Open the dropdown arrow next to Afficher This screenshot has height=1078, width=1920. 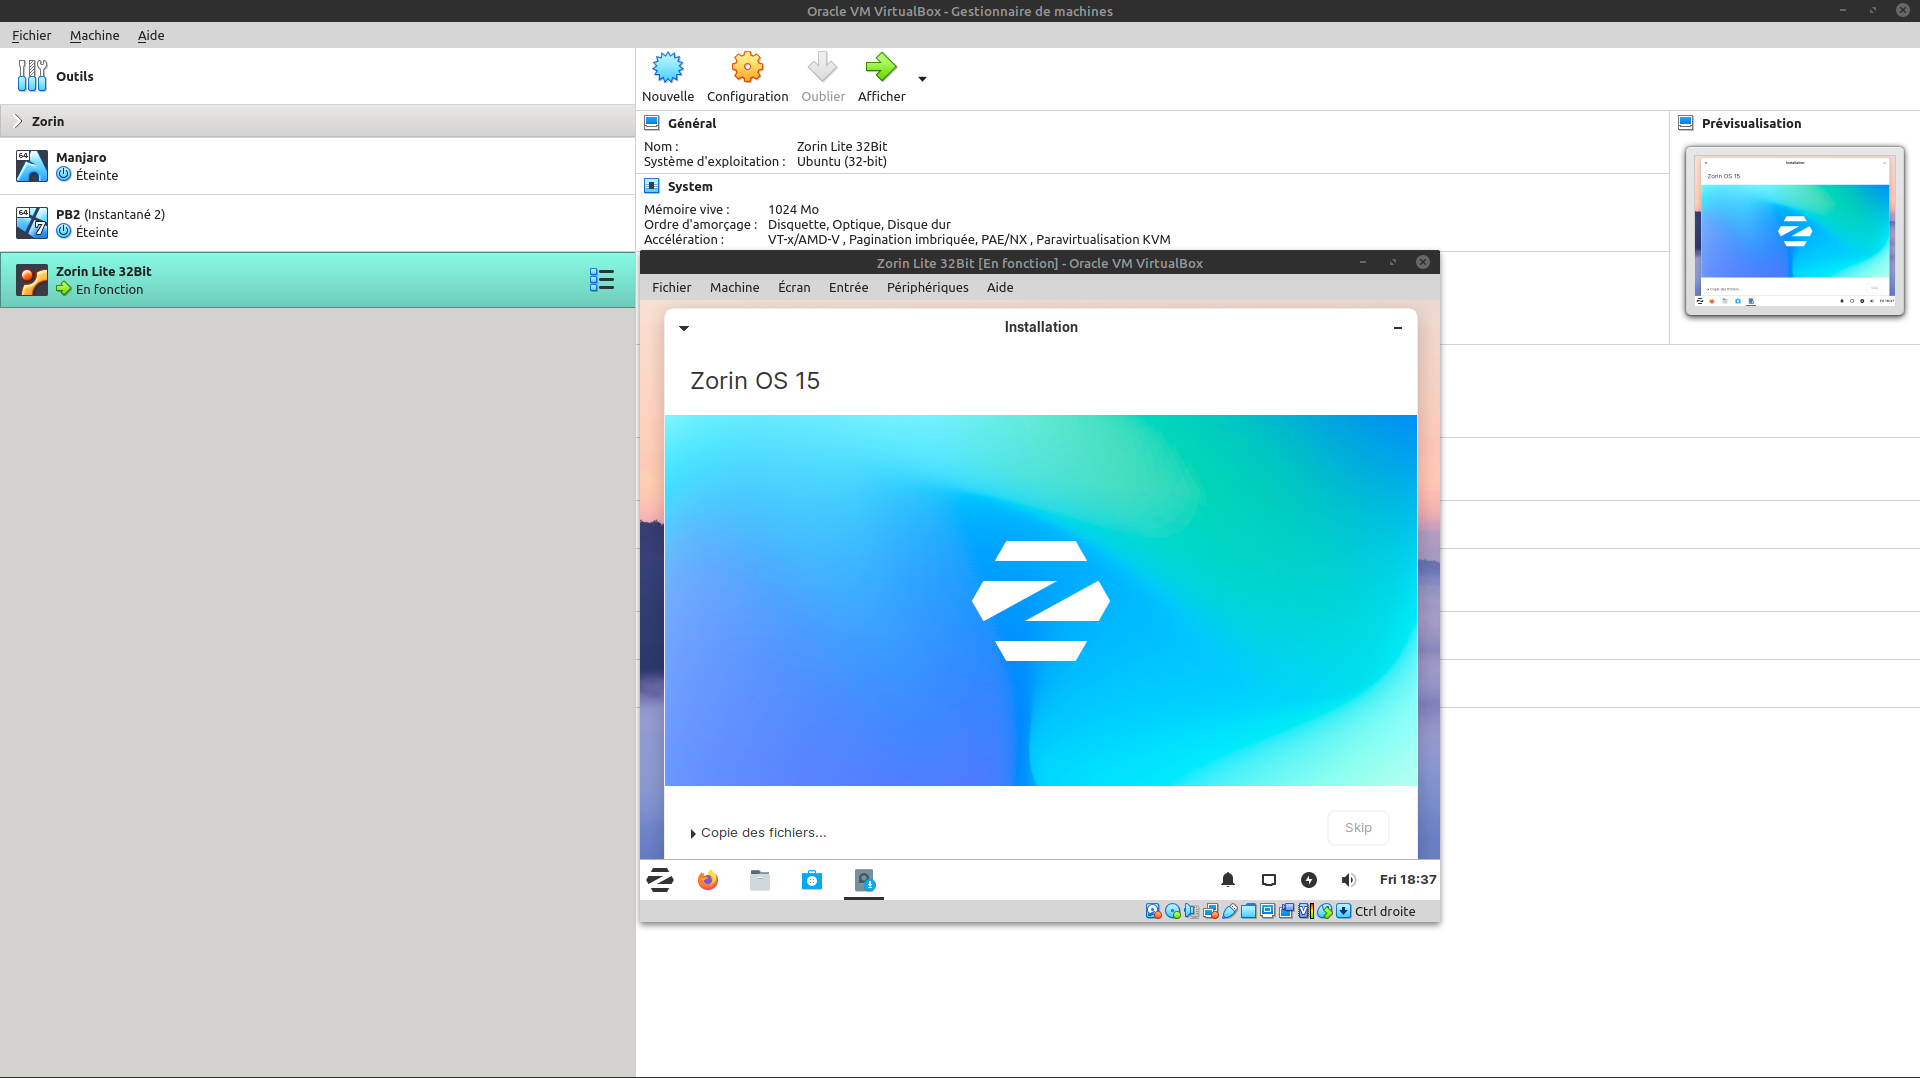[x=922, y=79]
